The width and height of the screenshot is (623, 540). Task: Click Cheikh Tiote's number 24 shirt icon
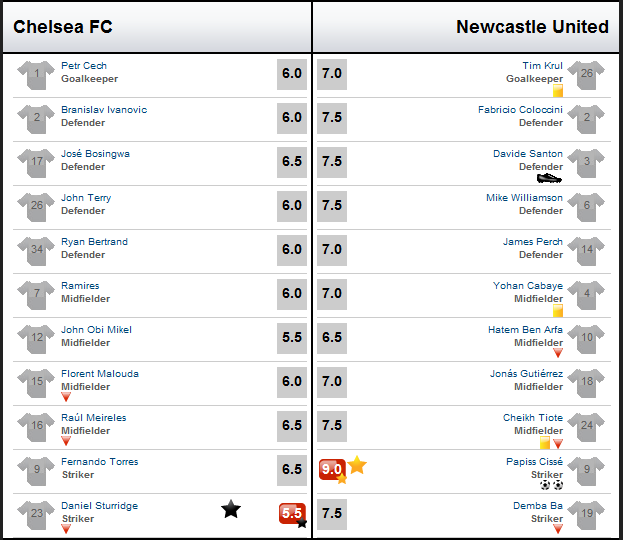coord(586,426)
